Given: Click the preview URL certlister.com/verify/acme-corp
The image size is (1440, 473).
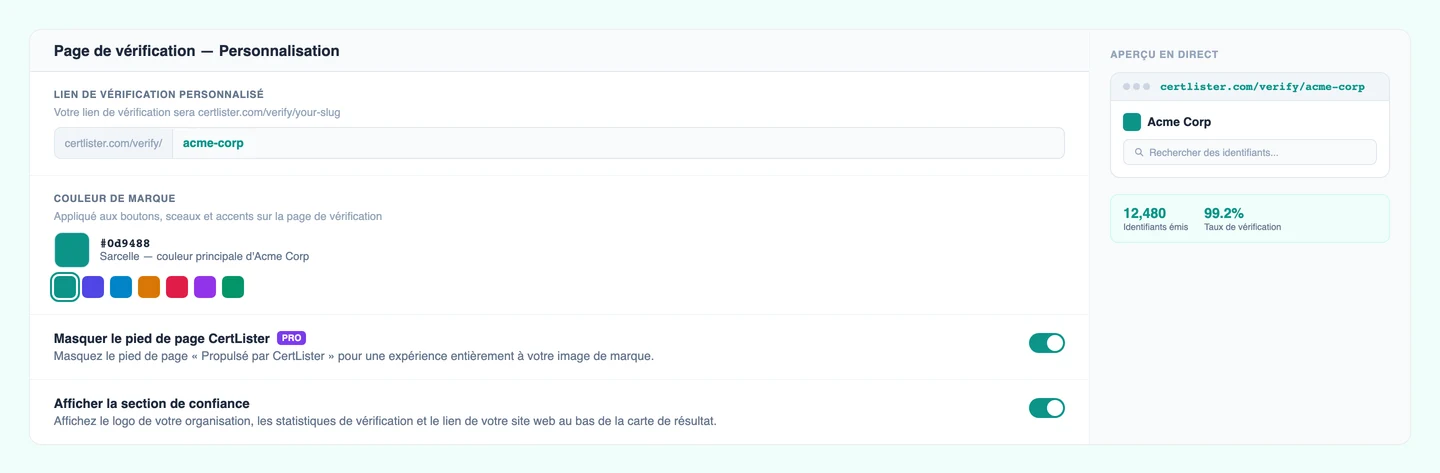Looking at the screenshot, I should pyautogui.click(x=1262, y=87).
